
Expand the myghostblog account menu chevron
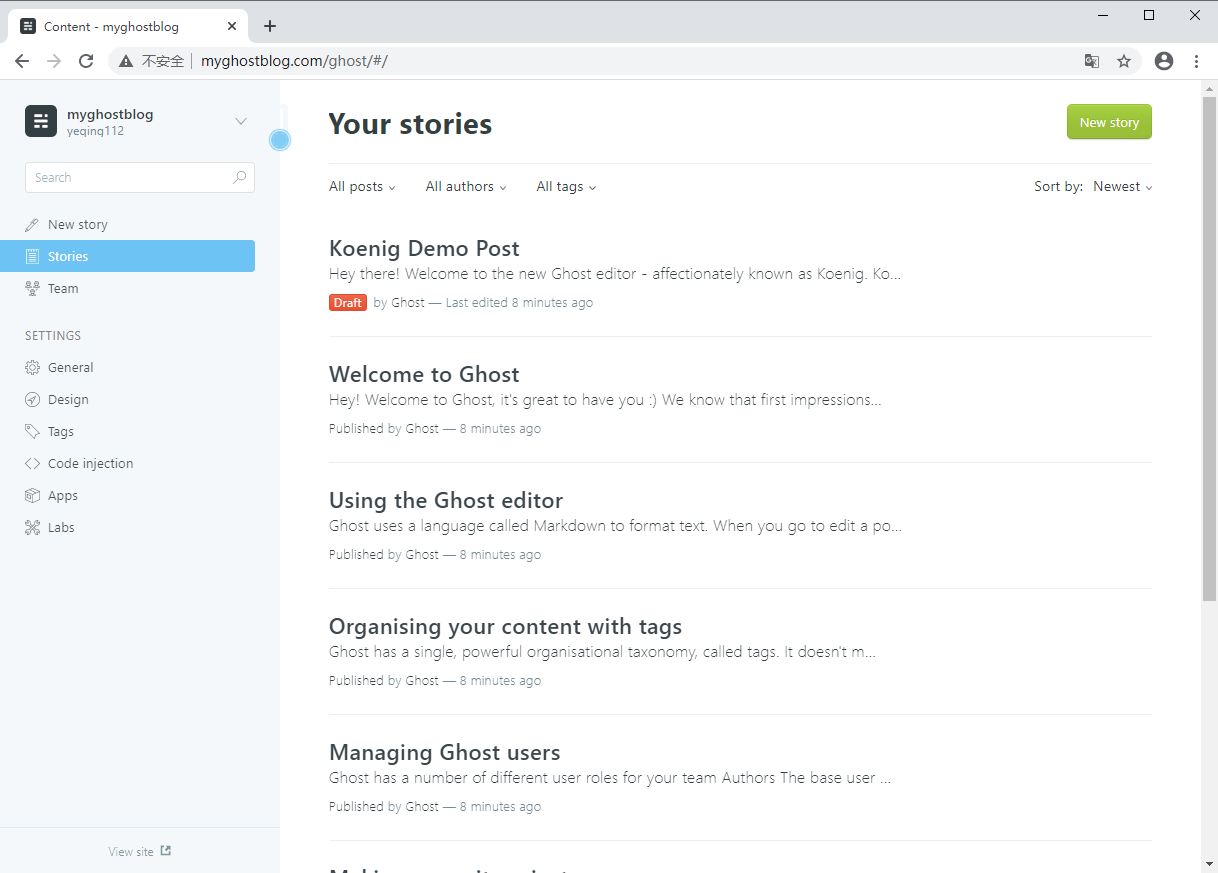(x=241, y=122)
